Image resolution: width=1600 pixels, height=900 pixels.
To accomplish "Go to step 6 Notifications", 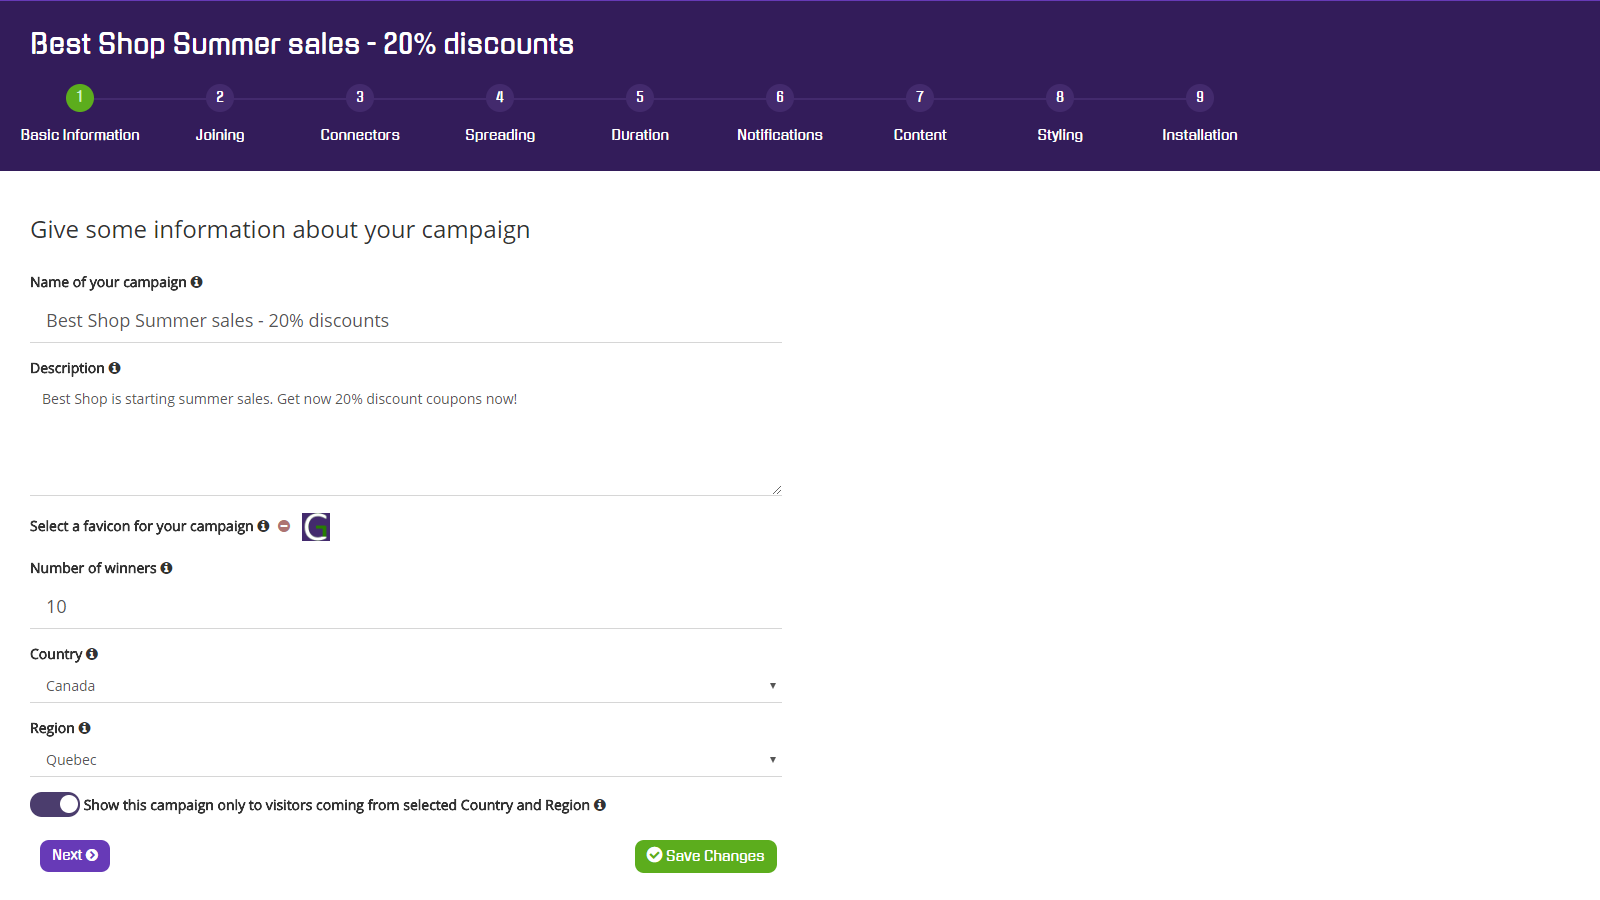I will pyautogui.click(x=780, y=113).
